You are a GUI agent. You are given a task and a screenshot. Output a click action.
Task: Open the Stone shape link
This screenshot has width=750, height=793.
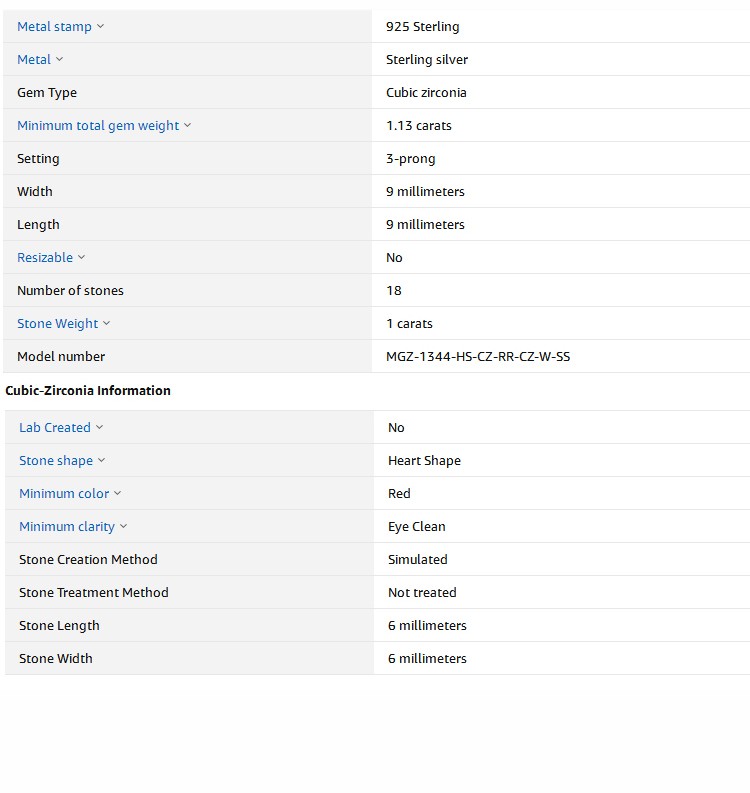pos(56,461)
